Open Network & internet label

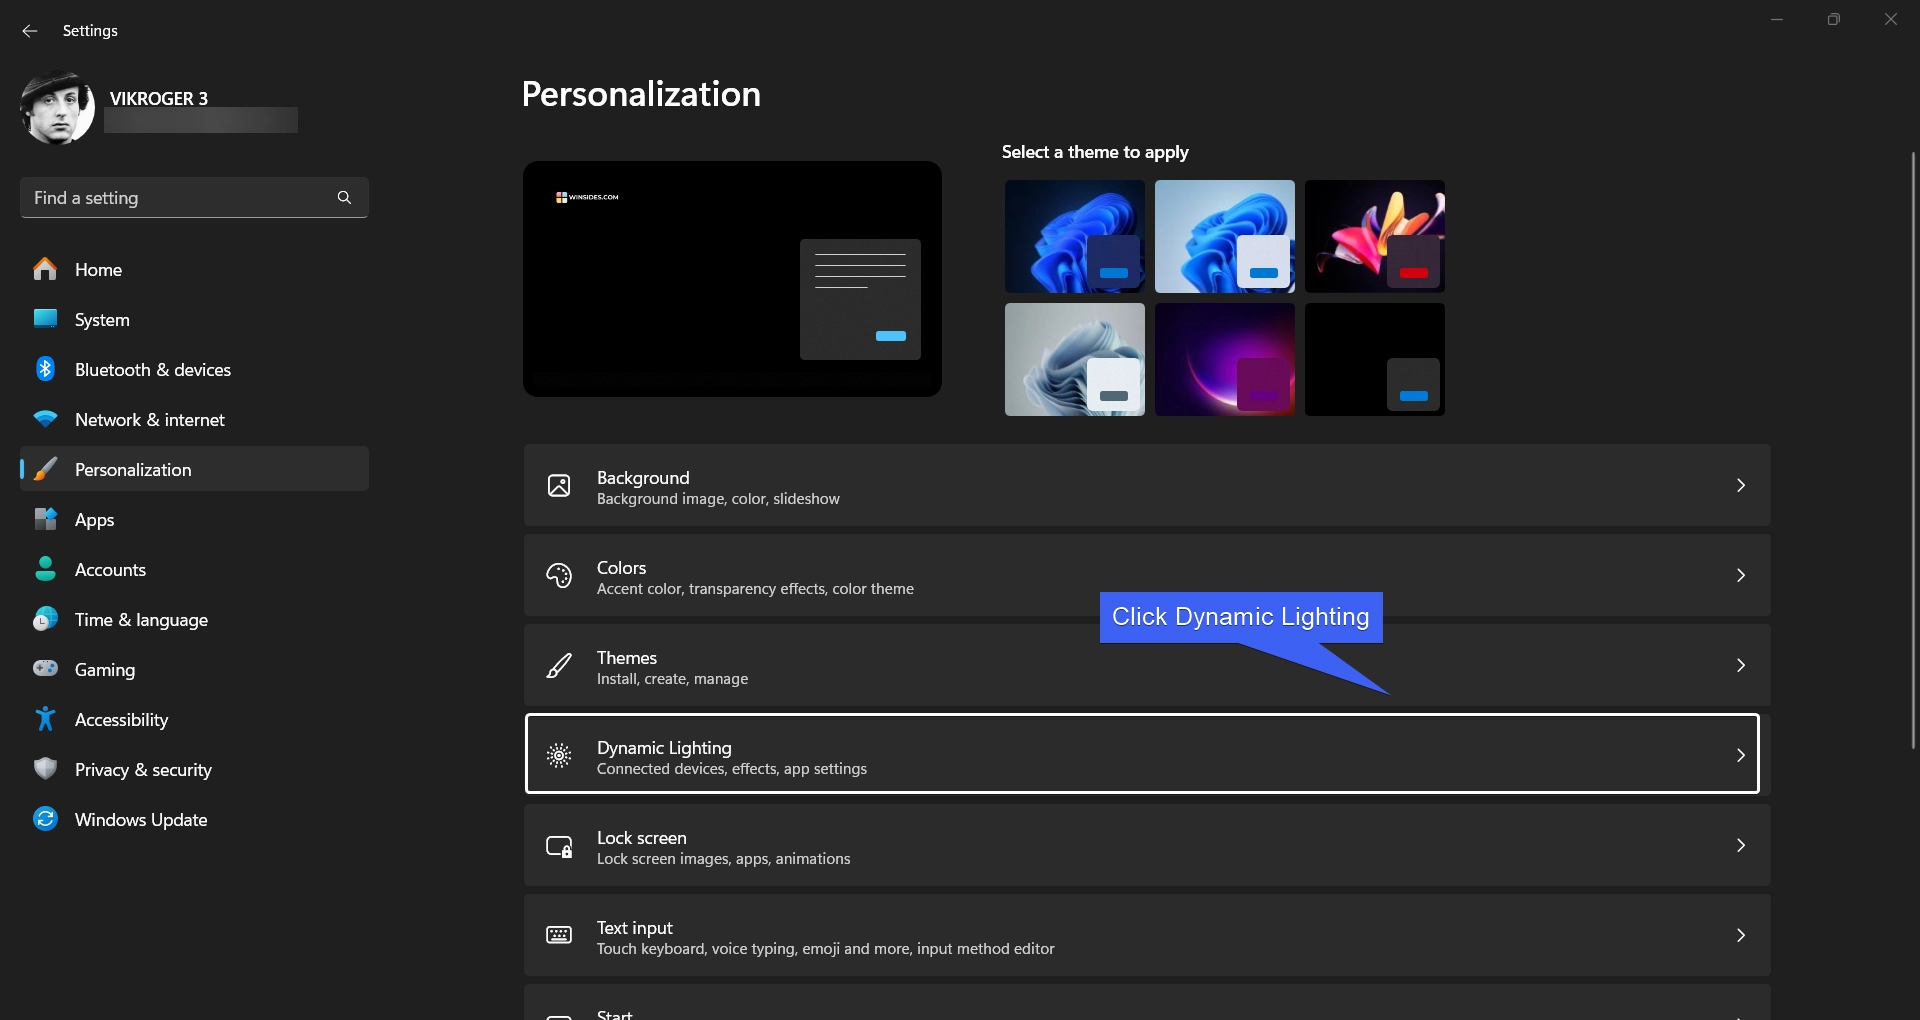click(150, 420)
